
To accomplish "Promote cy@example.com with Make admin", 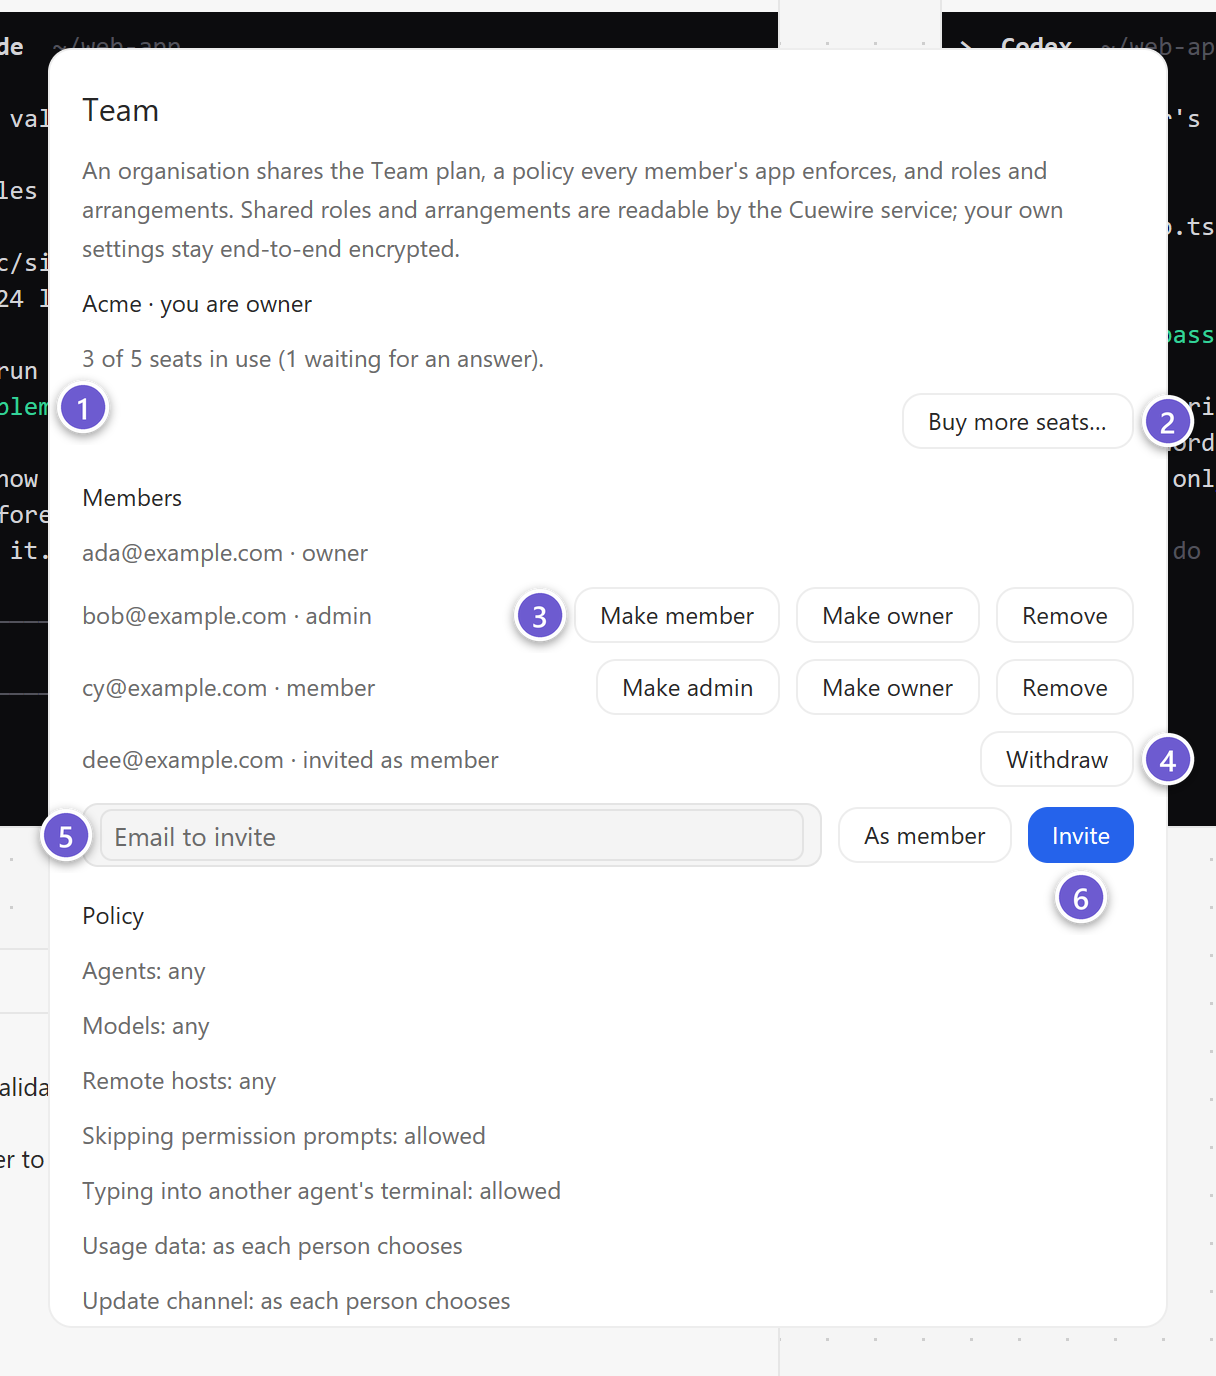I will click(x=688, y=688).
